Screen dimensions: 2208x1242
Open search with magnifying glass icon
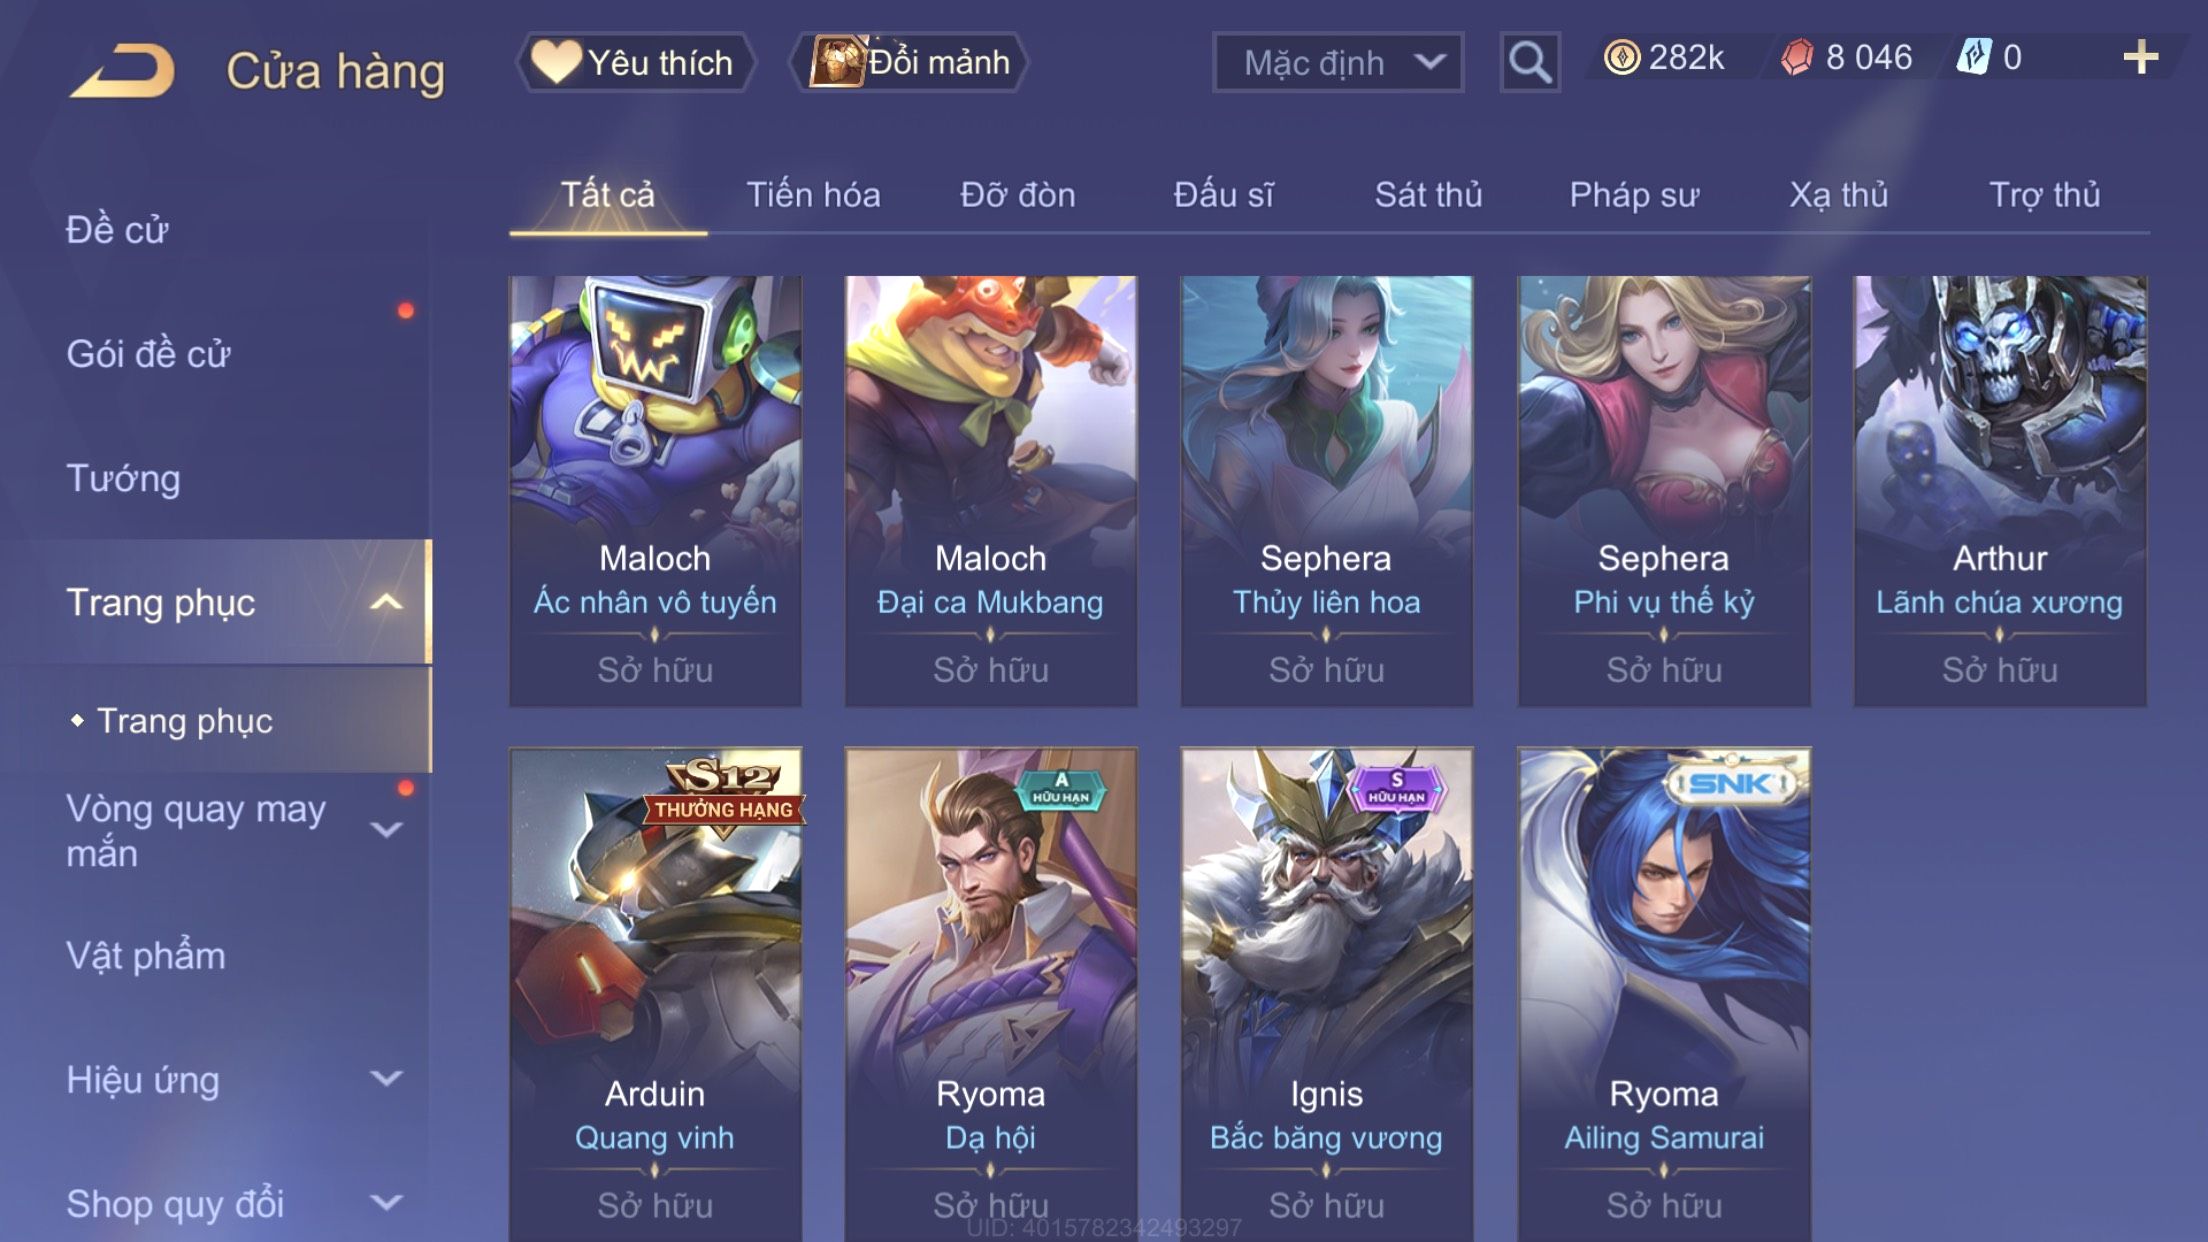coord(1529,62)
